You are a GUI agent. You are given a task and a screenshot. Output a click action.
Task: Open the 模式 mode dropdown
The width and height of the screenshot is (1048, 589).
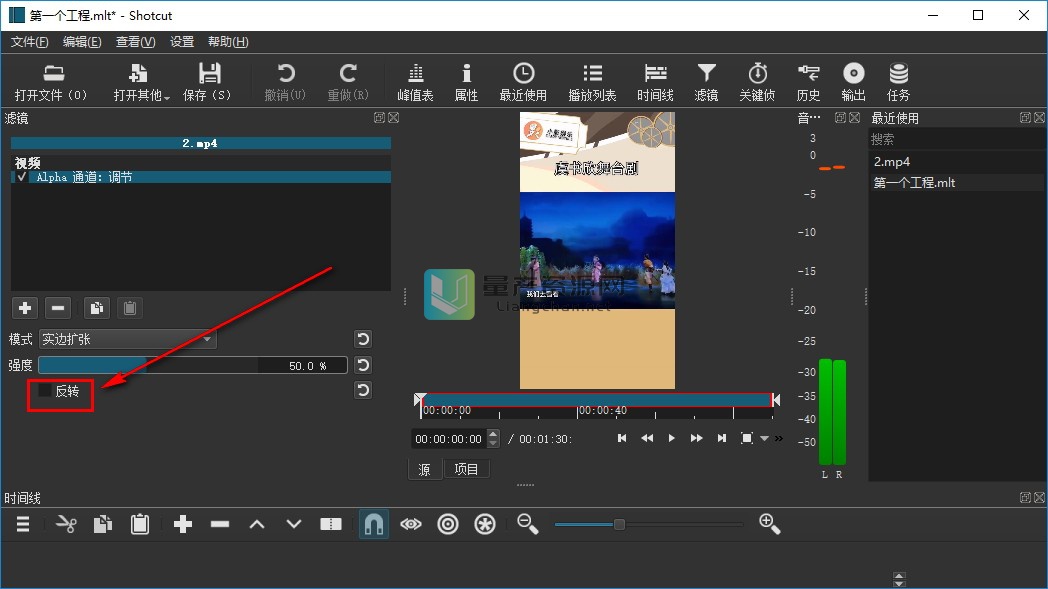point(128,340)
